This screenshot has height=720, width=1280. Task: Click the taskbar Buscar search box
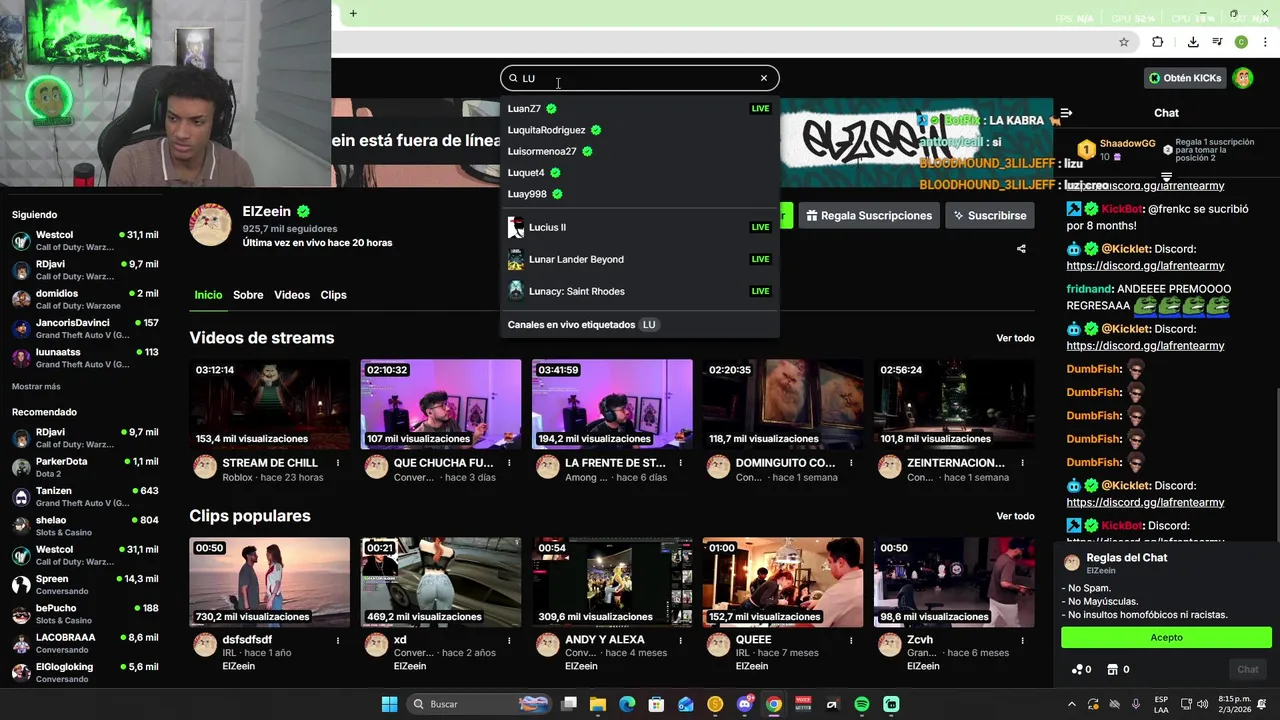(x=477, y=704)
